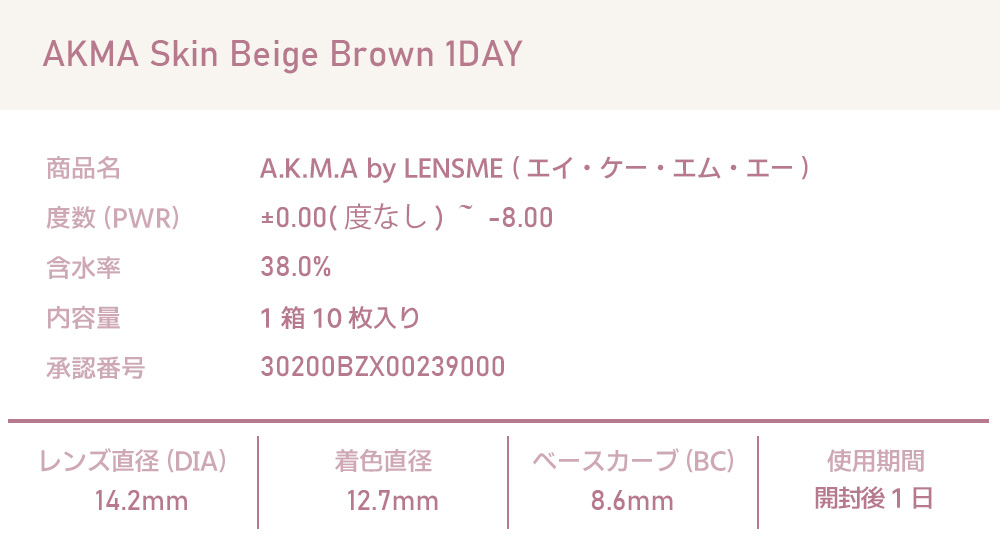Click the 承認番号 label

click(95, 368)
